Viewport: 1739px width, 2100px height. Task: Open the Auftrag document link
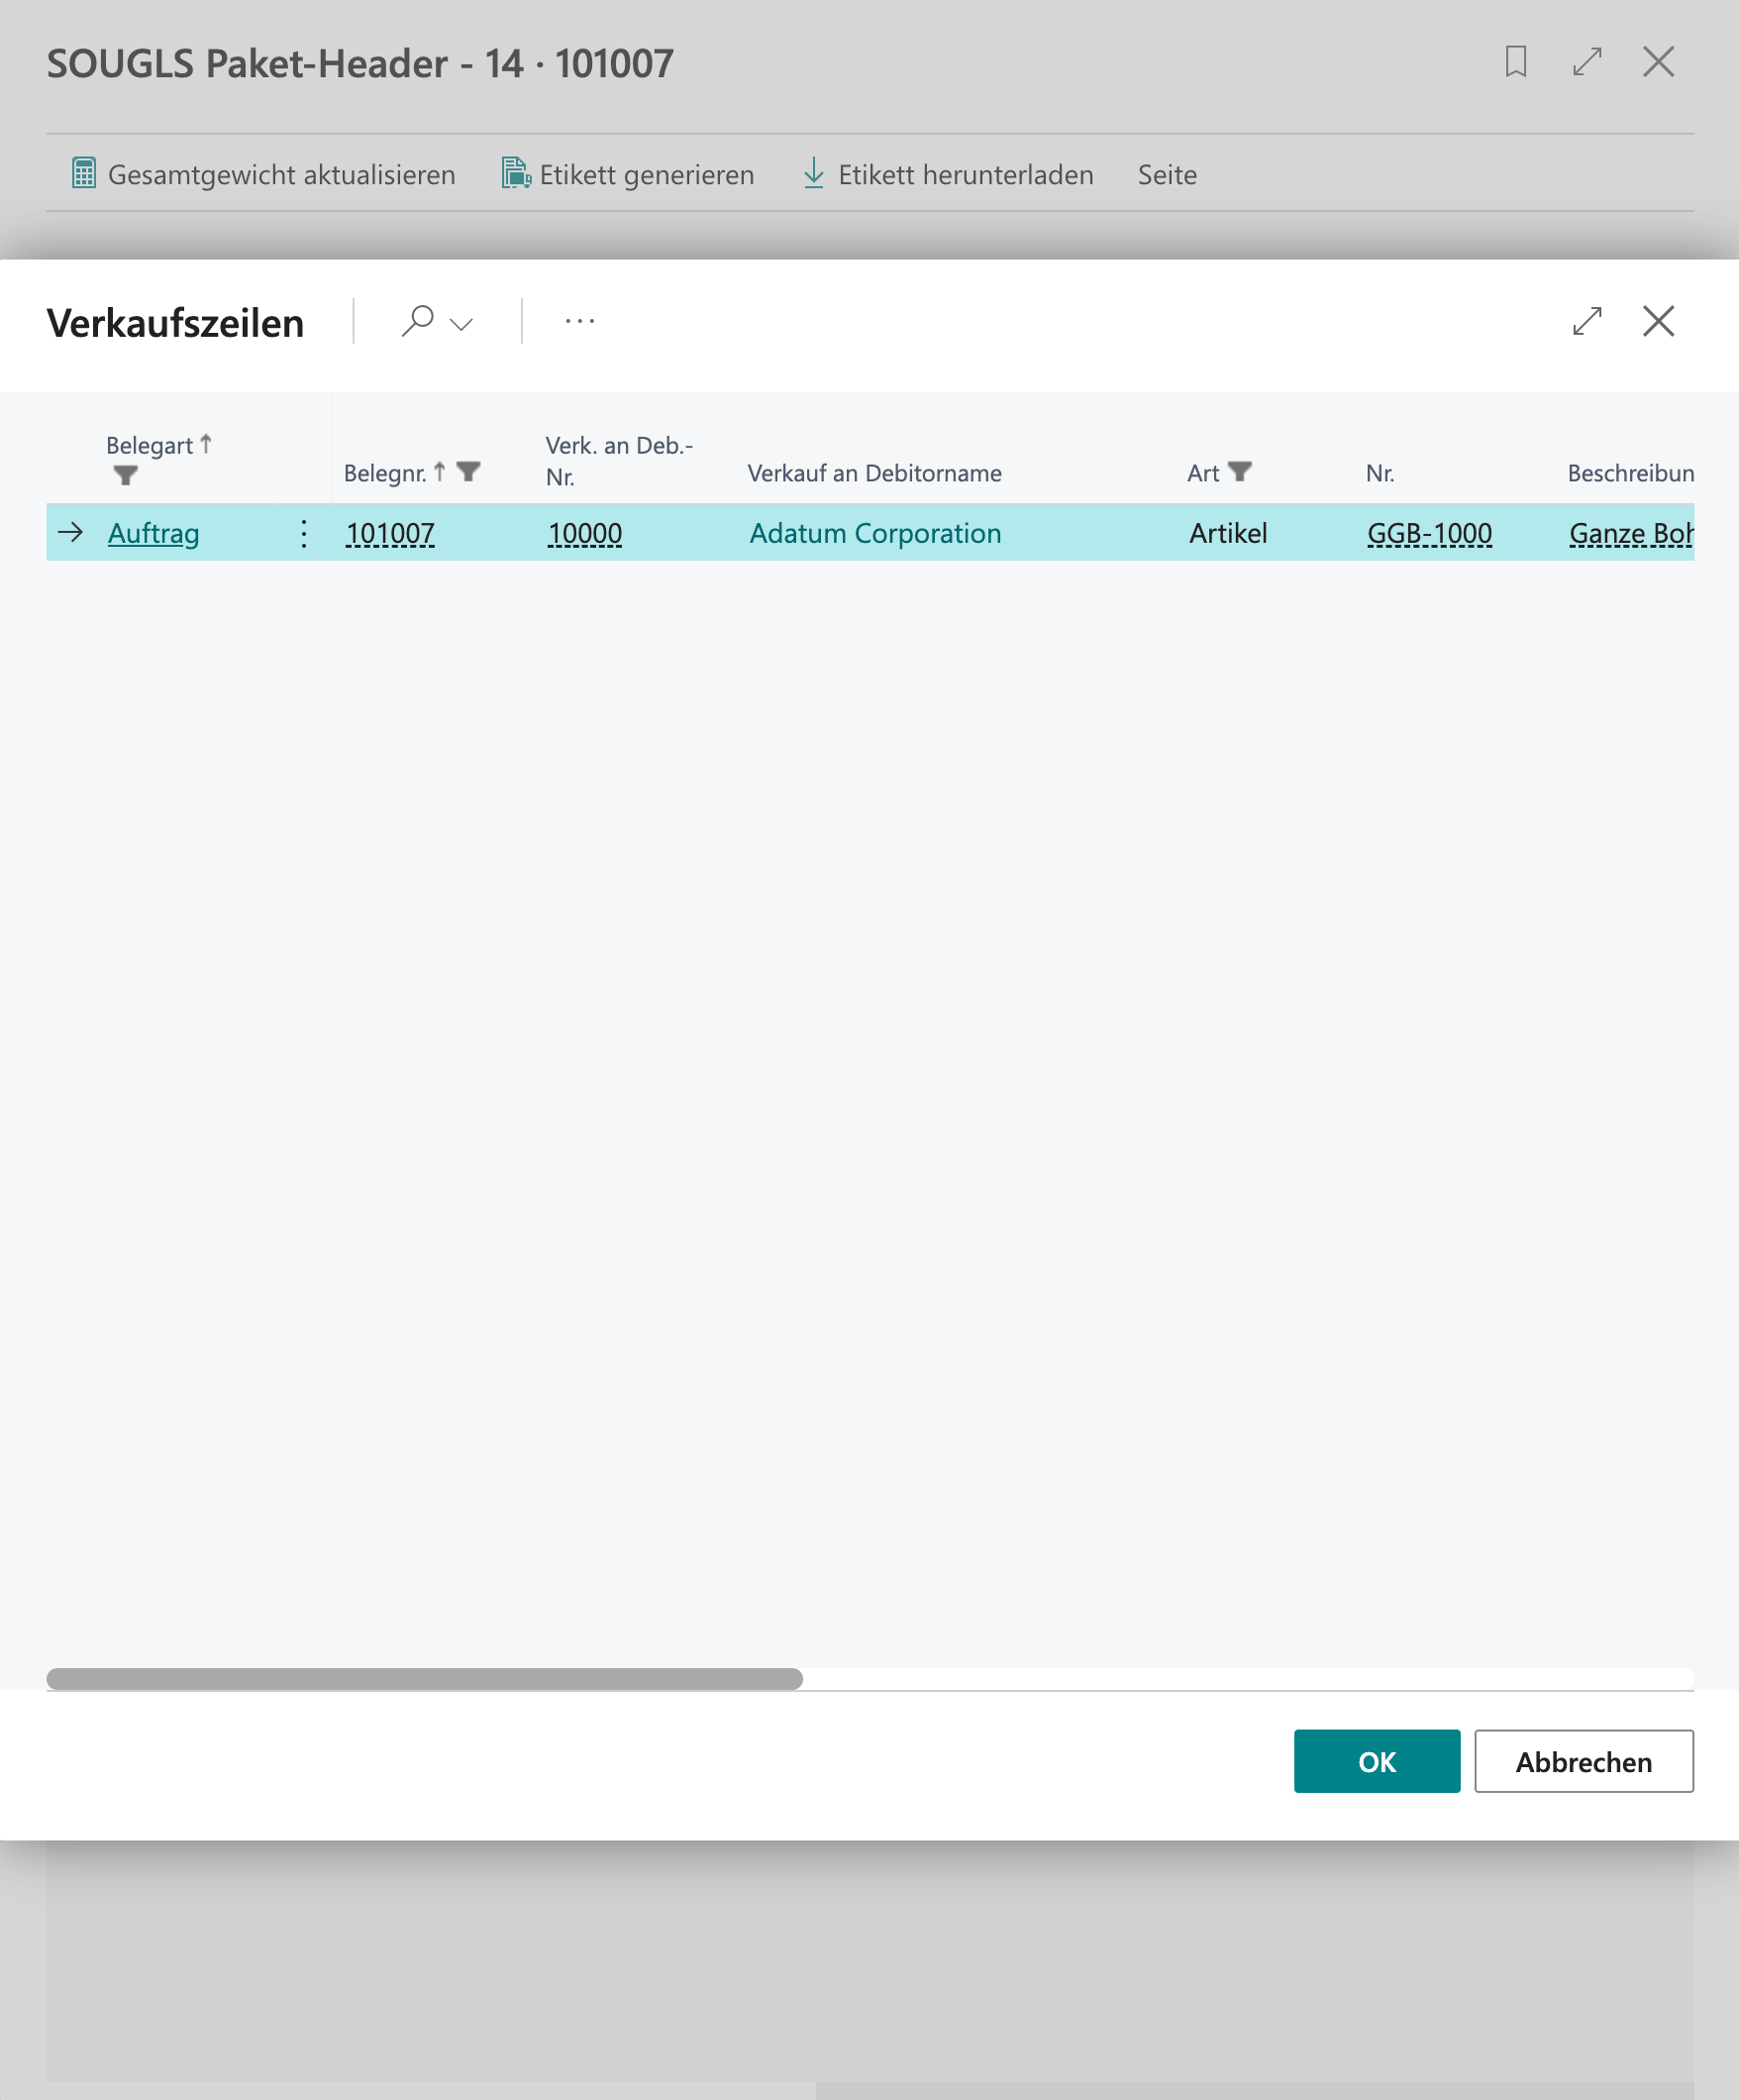pos(153,533)
